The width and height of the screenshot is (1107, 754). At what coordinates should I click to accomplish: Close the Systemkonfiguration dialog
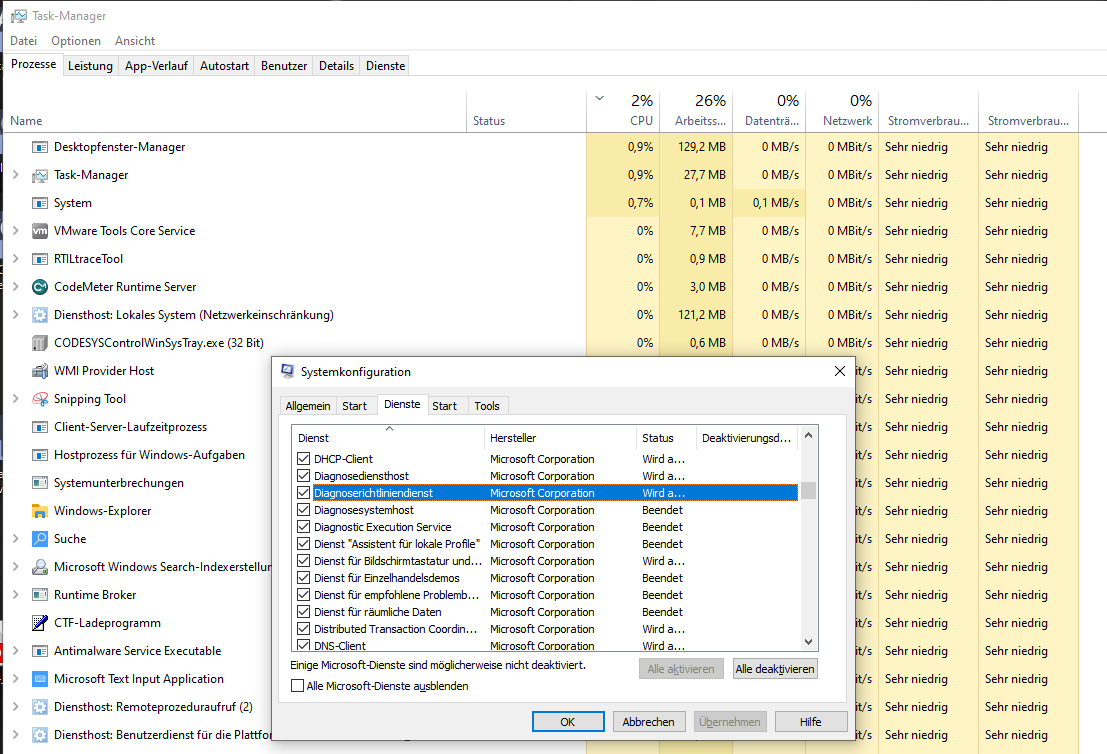point(839,371)
